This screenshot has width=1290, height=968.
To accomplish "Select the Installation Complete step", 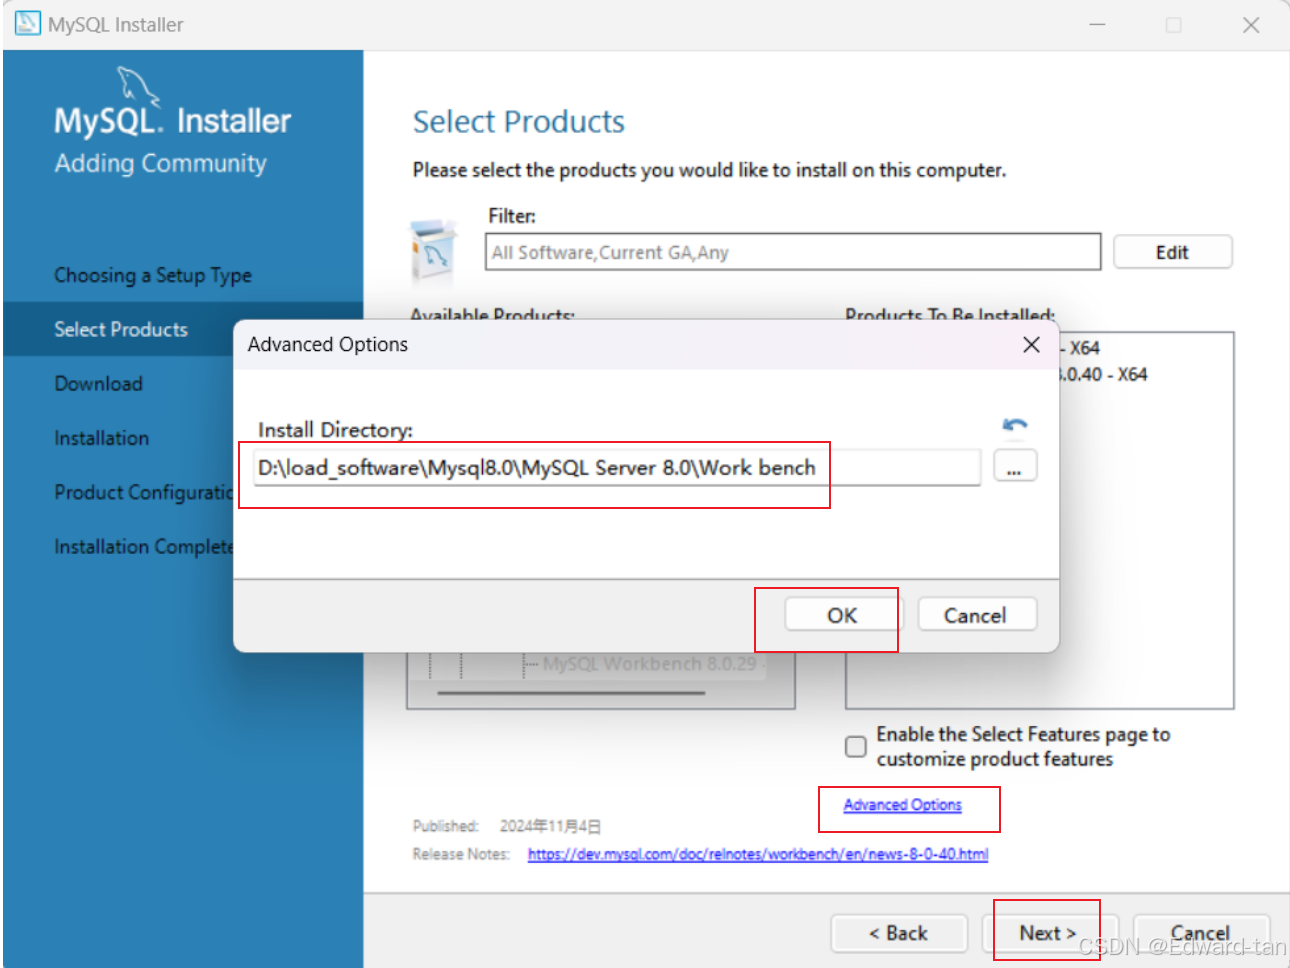I will [x=143, y=546].
